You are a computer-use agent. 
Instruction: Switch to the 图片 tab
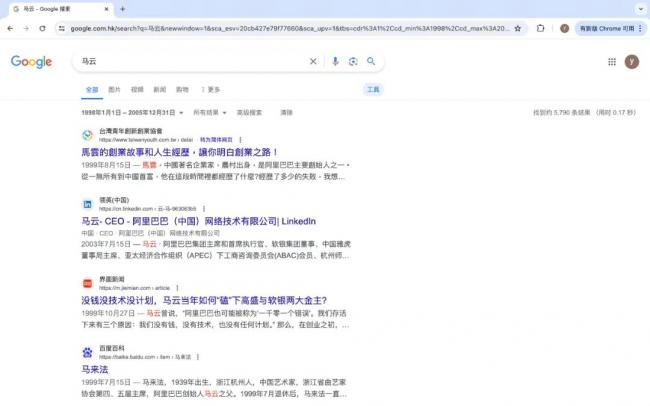point(114,89)
